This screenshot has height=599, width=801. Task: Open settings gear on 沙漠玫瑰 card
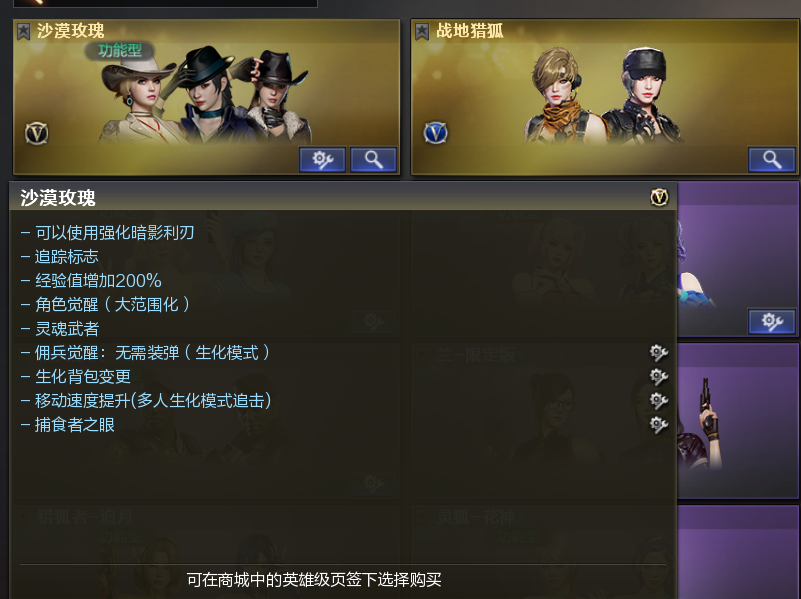tap(322, 160)
